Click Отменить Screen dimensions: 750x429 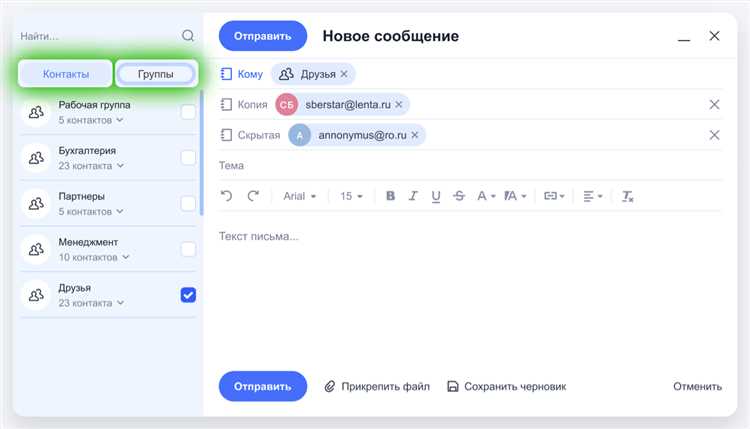[697, 386]
